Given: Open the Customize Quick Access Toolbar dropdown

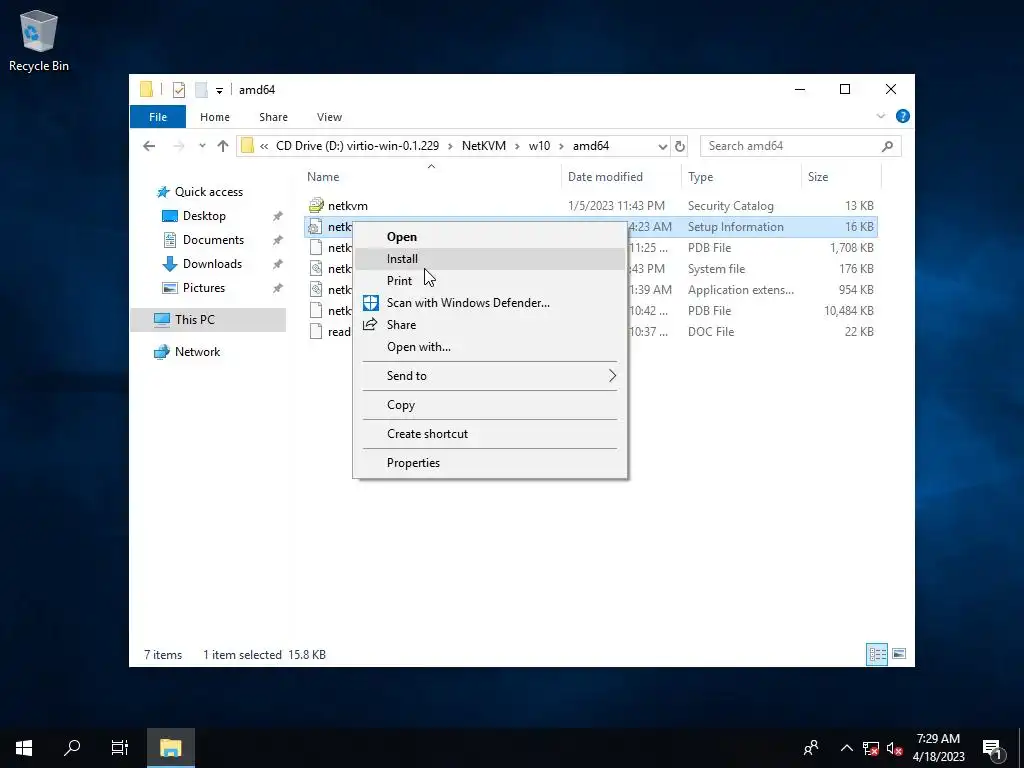Looking at the screenshot, I should (x=219, y=91).
